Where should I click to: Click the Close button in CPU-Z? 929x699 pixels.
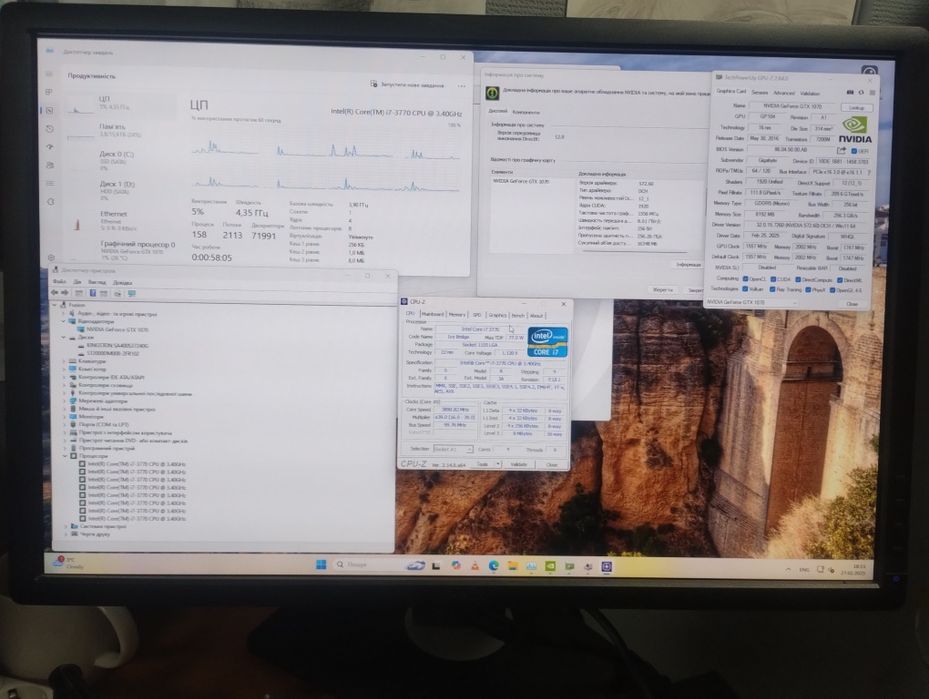552,464
